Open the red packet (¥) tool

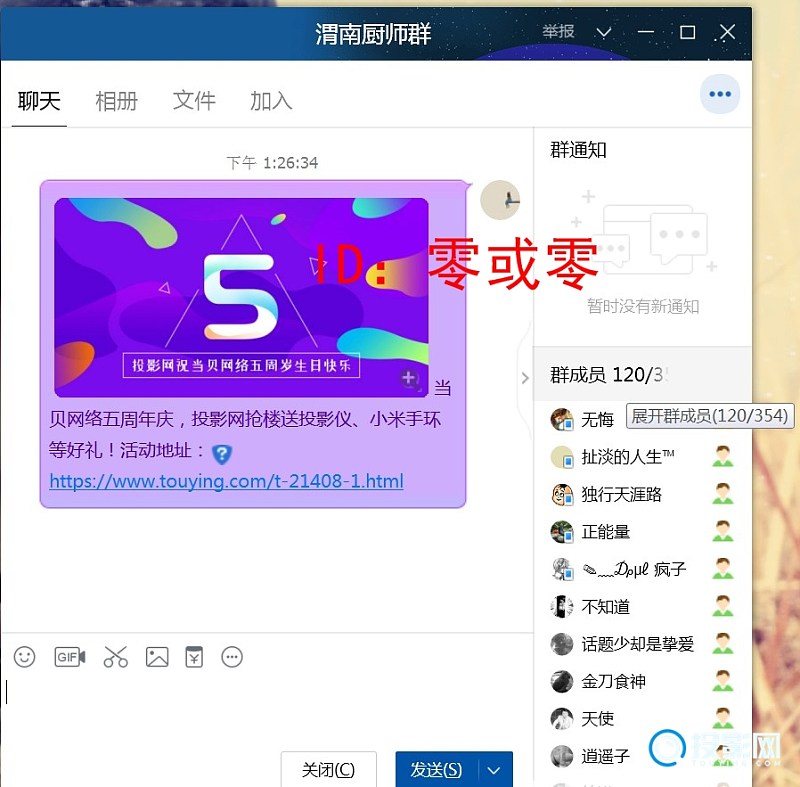click(x=194, y=657)
